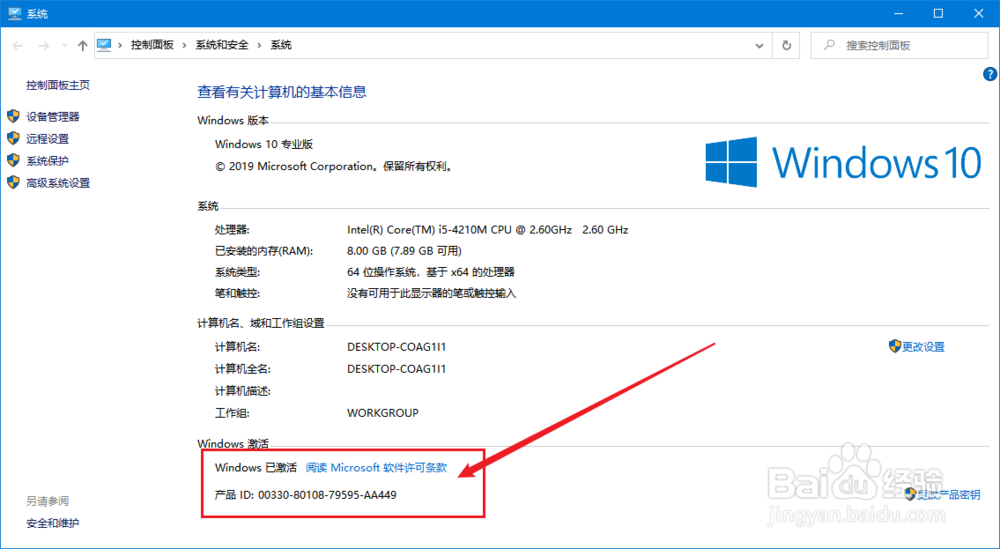Open recent locations dropdown arrow
Screen dimensions: 1000x549
point(64,45)
